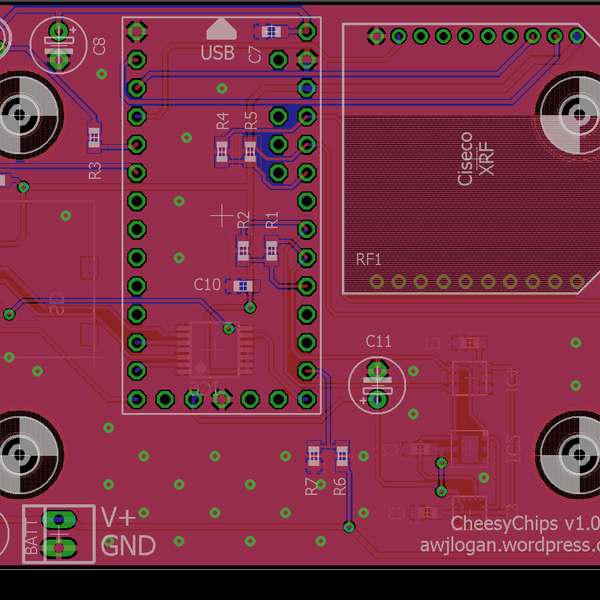Select the C7 SMD capacitor footprint

click(271, 31)
